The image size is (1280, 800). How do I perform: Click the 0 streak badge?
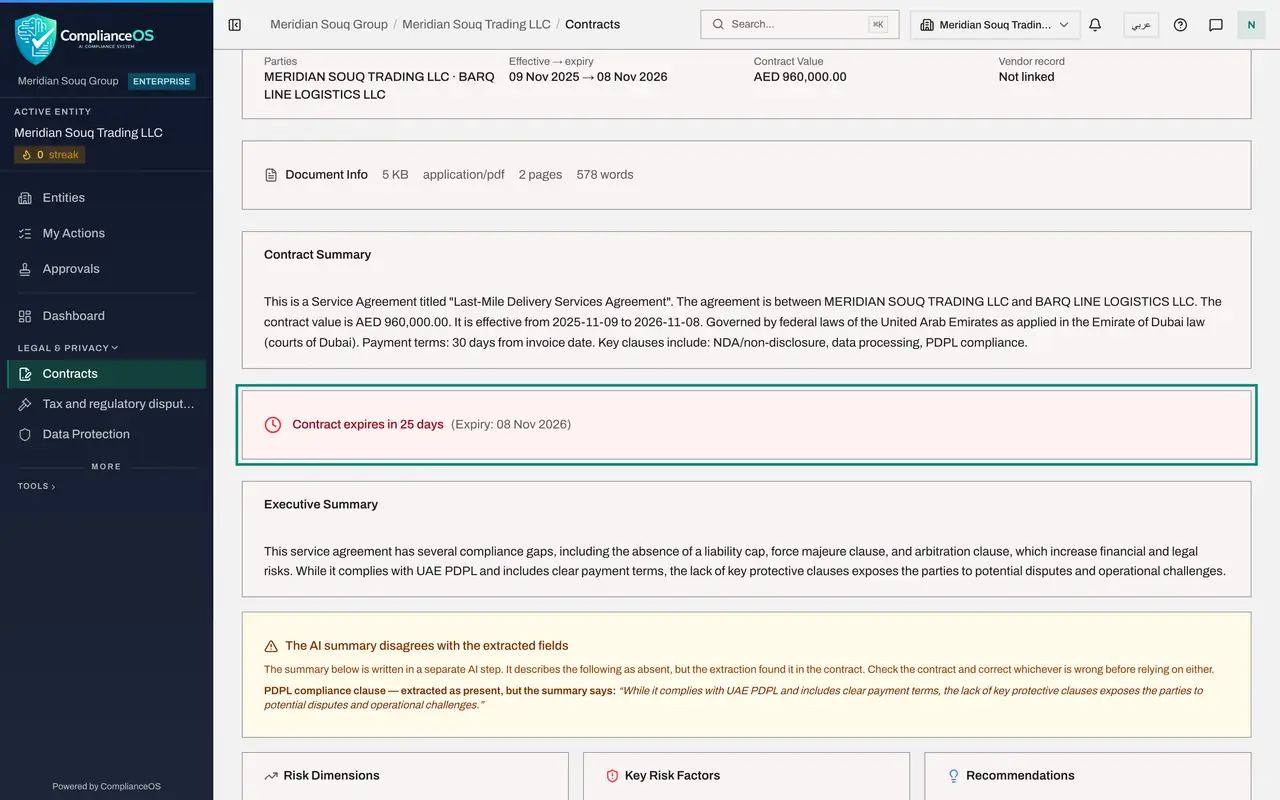pyautogui.click(x=50, y=155)
